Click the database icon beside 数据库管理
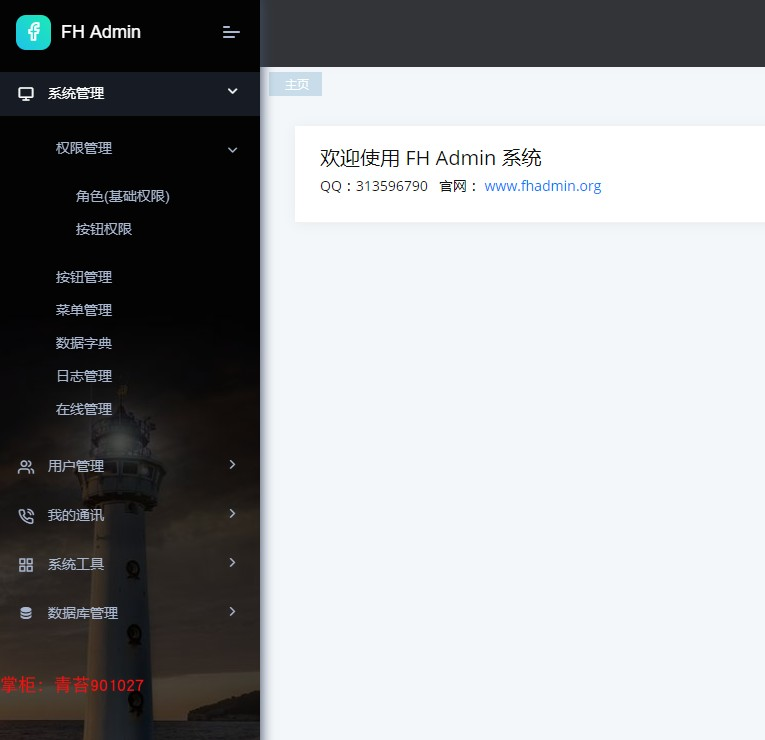Viewport: 765px width, 740px height. click(26, 613)
